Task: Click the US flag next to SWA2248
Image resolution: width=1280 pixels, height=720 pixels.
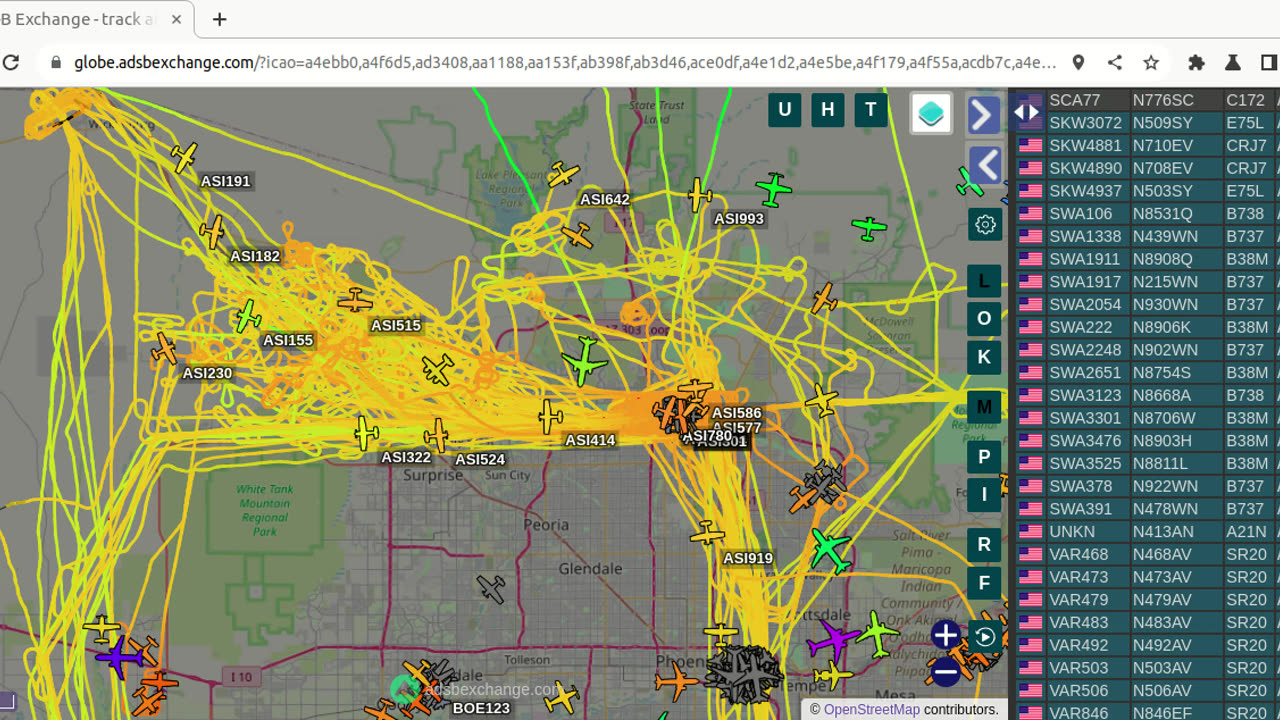Action: (x=1030, y=350)
